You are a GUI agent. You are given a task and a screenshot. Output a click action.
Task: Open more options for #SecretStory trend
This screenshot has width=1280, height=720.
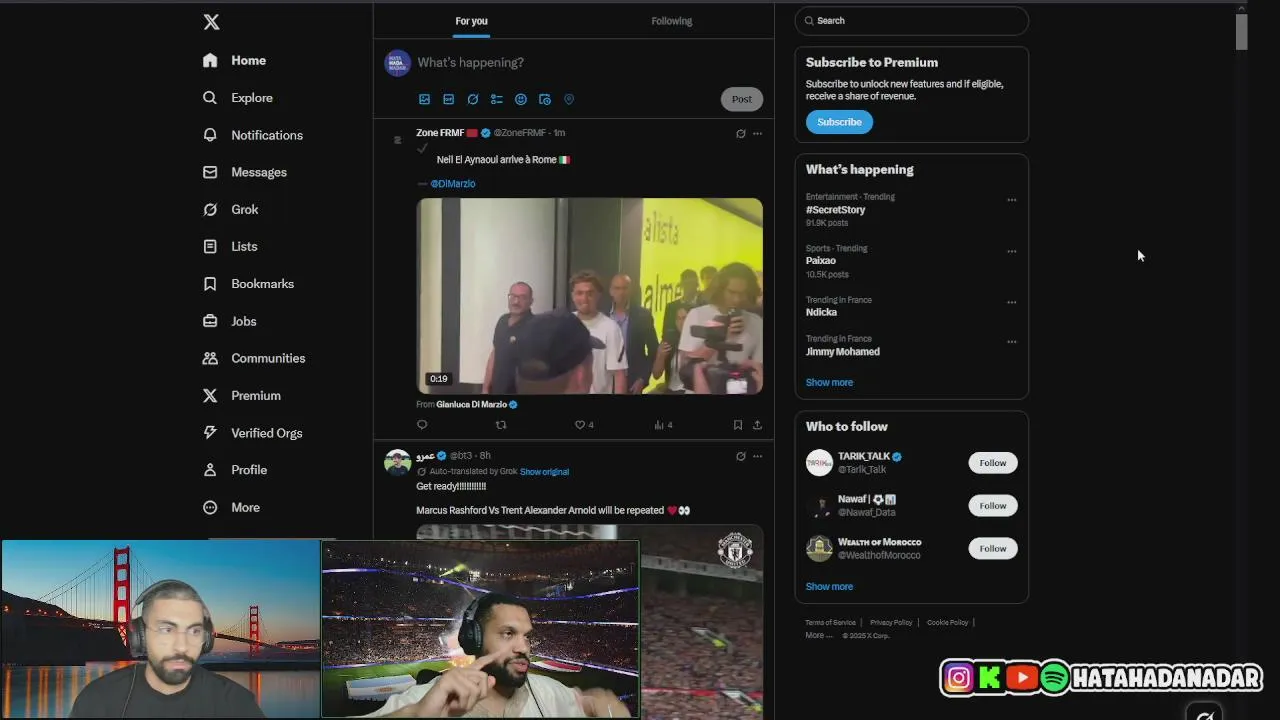pyautogui.click(x=1012, y=200)
